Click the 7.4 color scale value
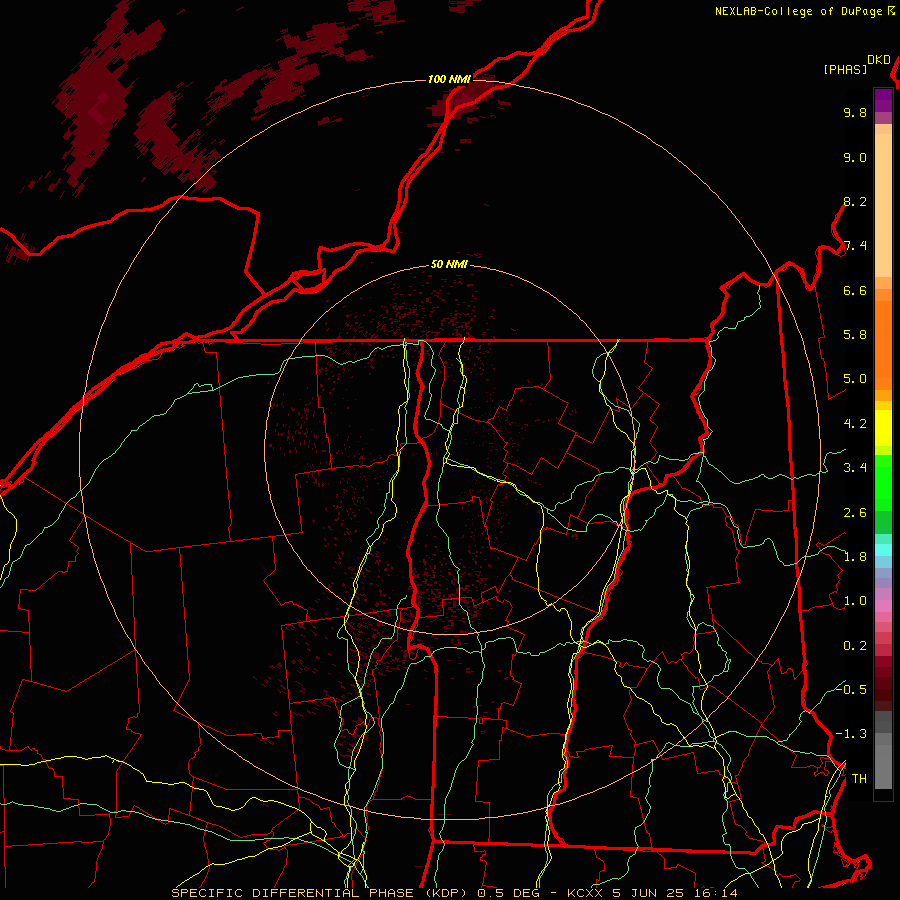Screen dimensions: 900x900 [855, 246]
